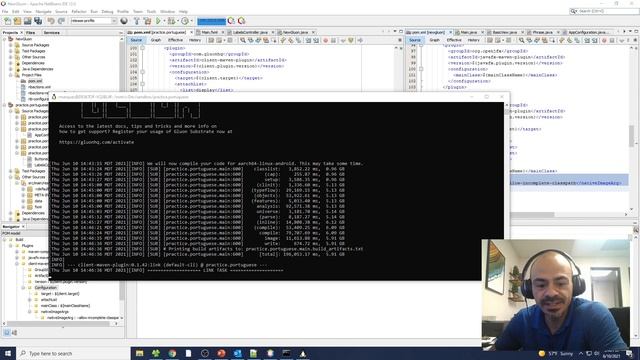The image size is (640, 360).
Task: Click the find selection magnifier icon, left editor
Action: pyautogui.click(x=243, y=40)
